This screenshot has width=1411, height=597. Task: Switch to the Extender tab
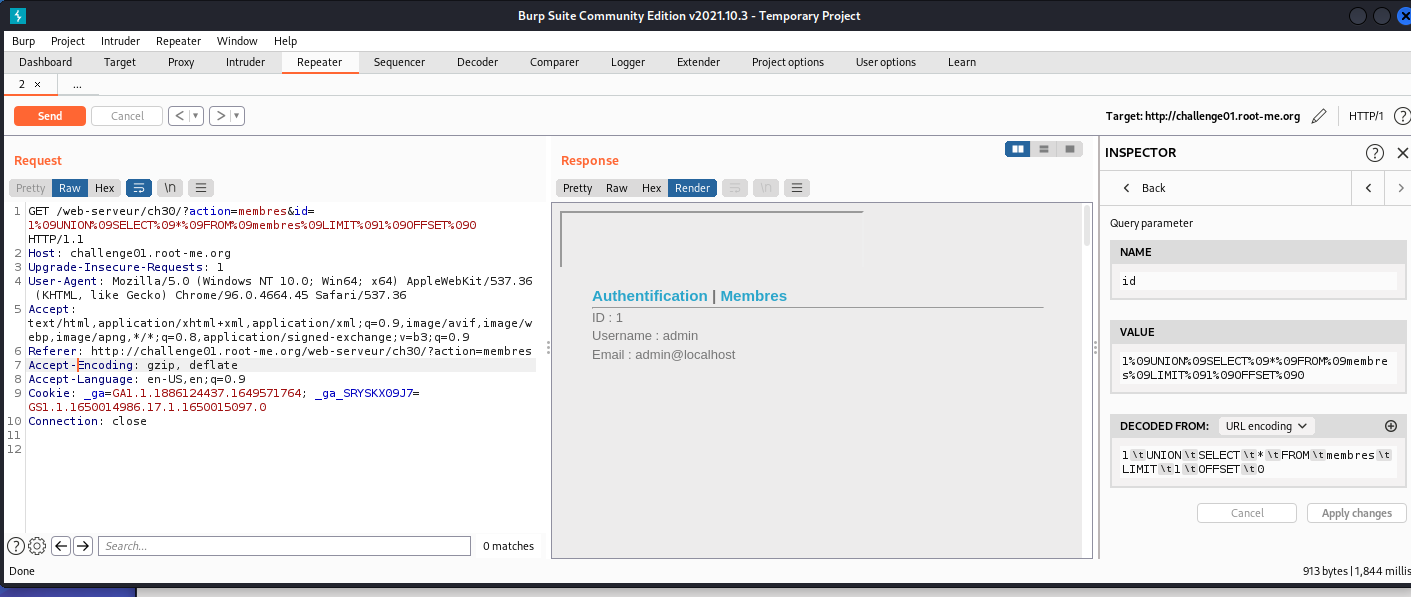pyautogui.click(x=698, y=62)
